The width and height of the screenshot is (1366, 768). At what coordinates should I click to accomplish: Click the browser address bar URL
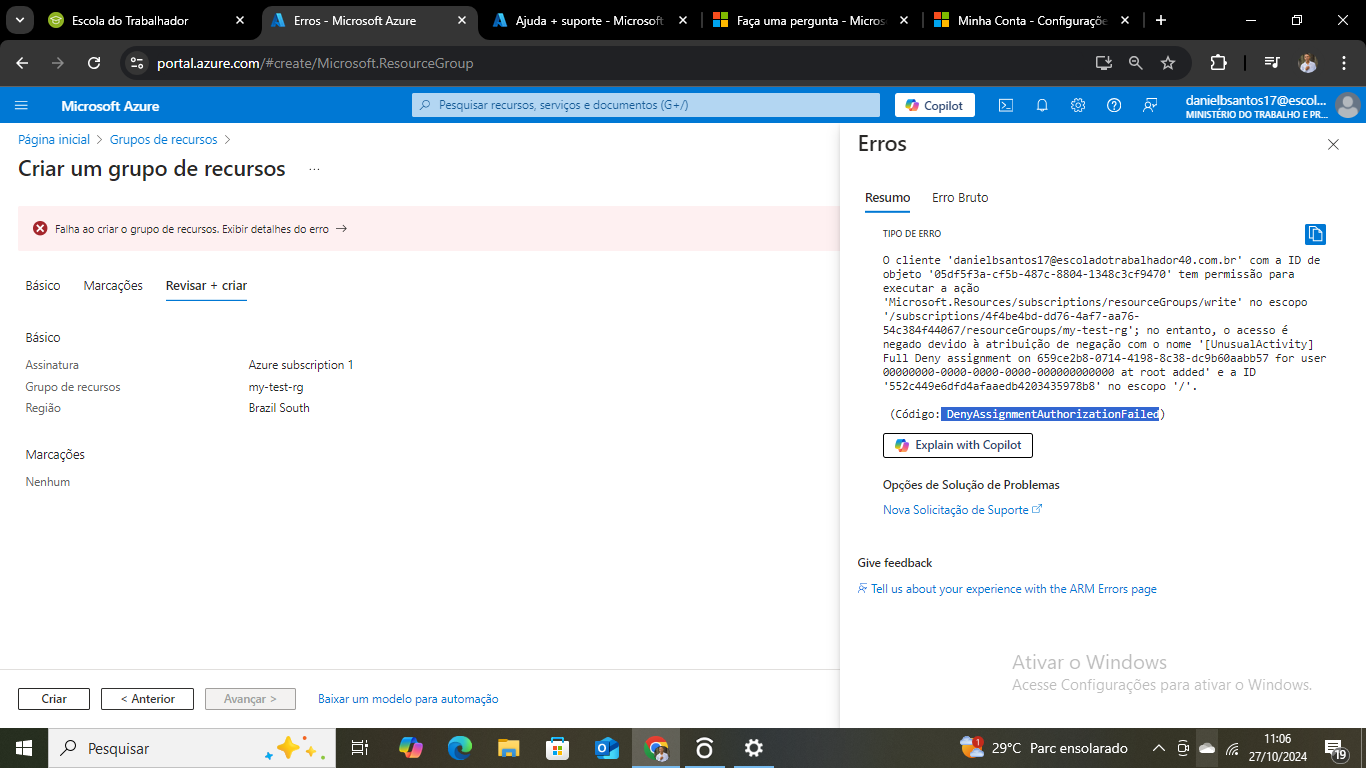[315, 63]
